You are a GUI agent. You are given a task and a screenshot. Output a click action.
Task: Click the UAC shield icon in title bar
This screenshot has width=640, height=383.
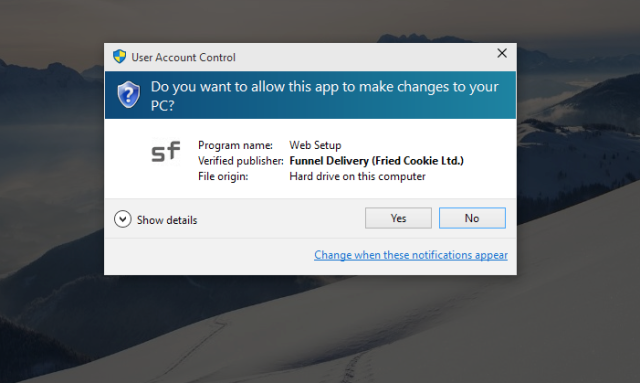point(120,56)
